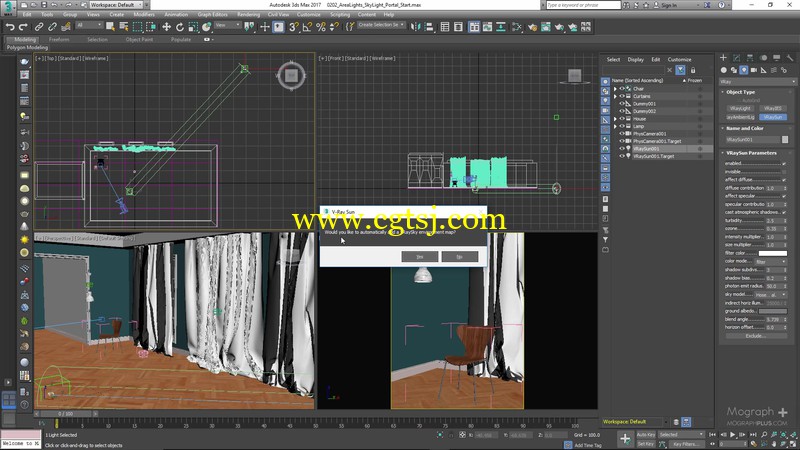
Task: Click Yes in V-Ray Sun dialog
Action: click(419, 257)
